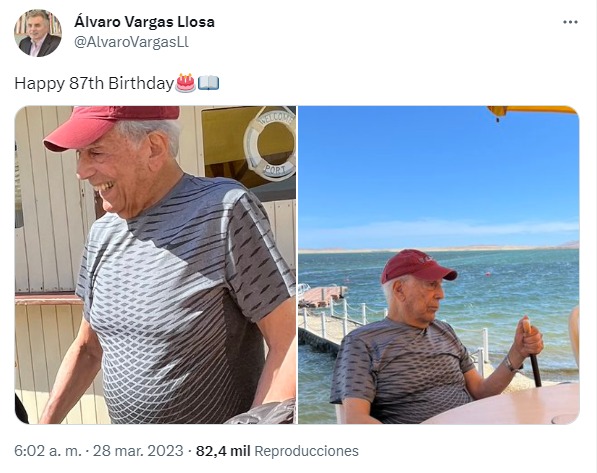Open the left photo of the smiling man
Image resolution: width=597 pixels, height=473 pixels.
coord(155,265)
